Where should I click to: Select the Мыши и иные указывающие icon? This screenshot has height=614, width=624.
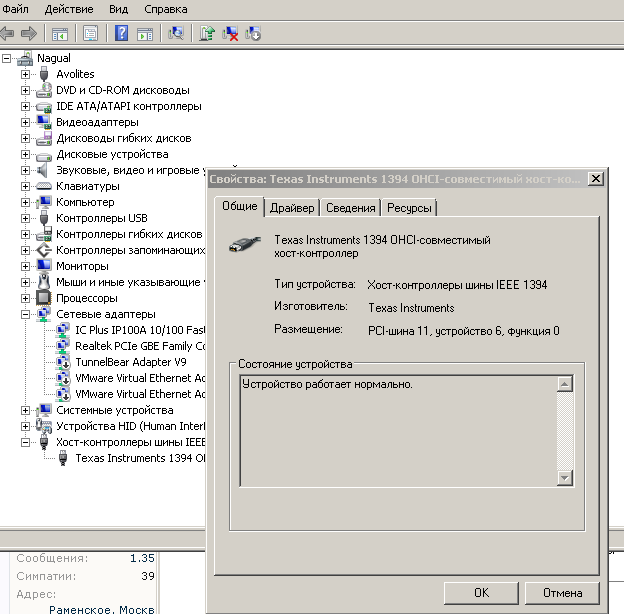click(44, 282)
